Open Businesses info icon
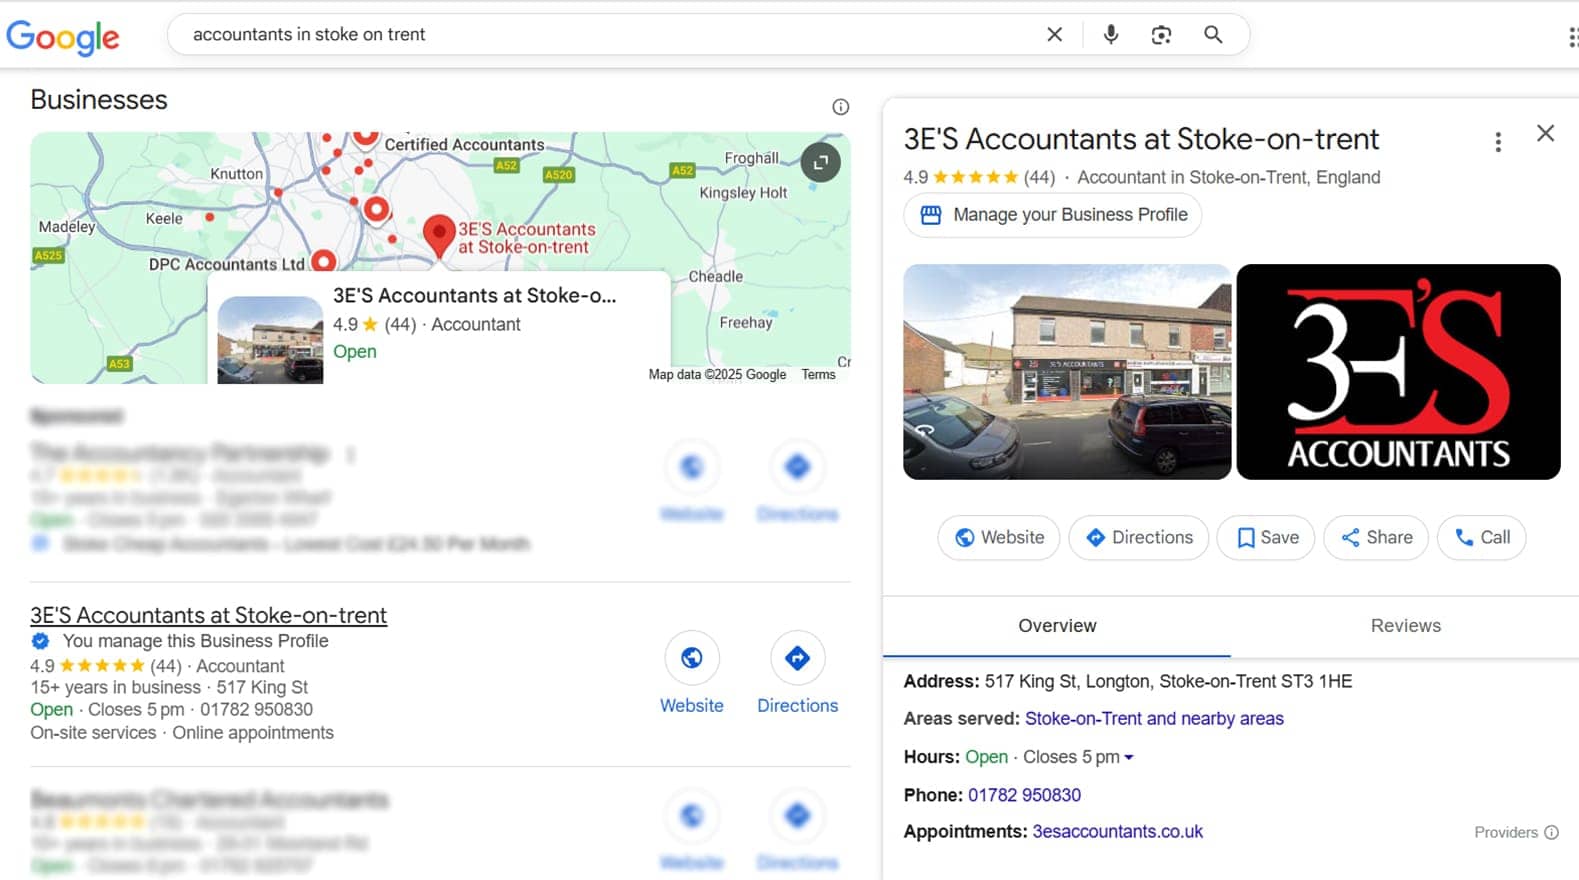The height and width of the screenshot is (880, 1579). (840, 107)
